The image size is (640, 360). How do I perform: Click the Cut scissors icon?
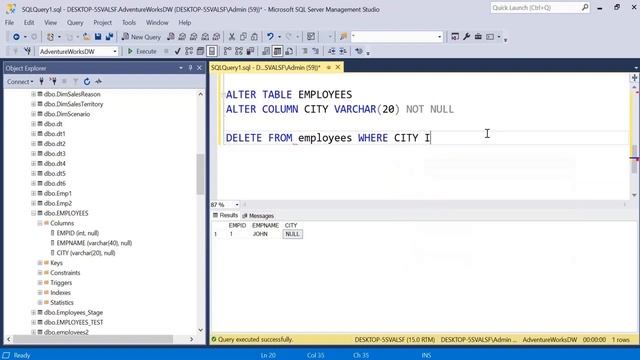tap(232, 37)
